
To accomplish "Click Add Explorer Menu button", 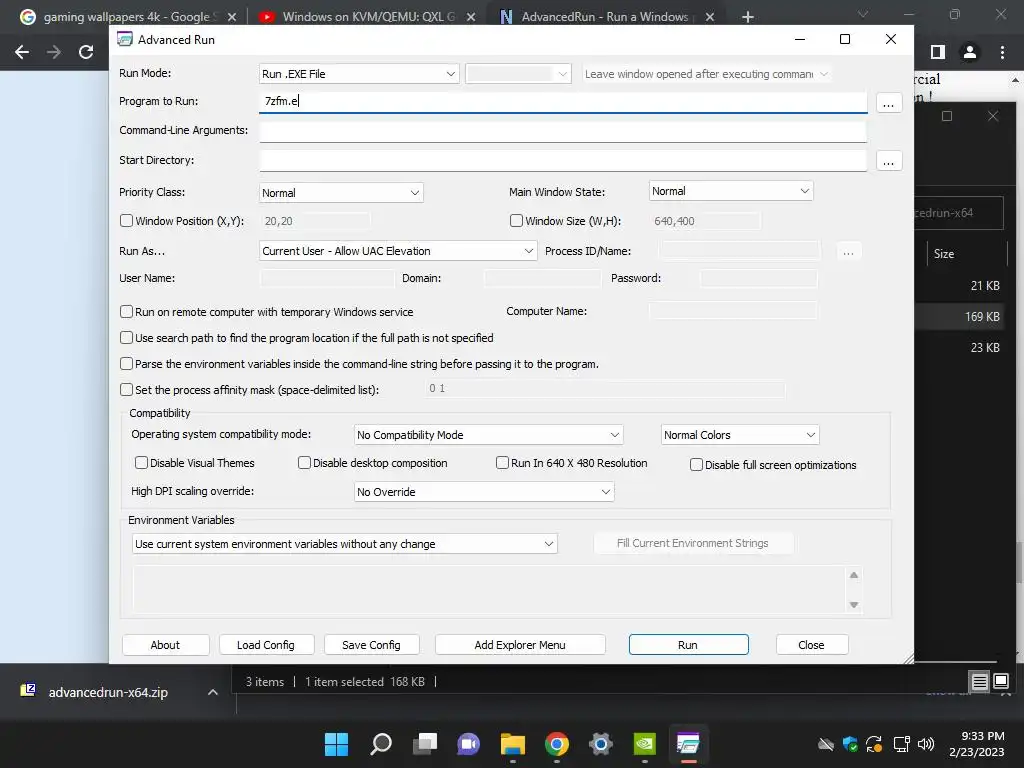I will (520, 645).
